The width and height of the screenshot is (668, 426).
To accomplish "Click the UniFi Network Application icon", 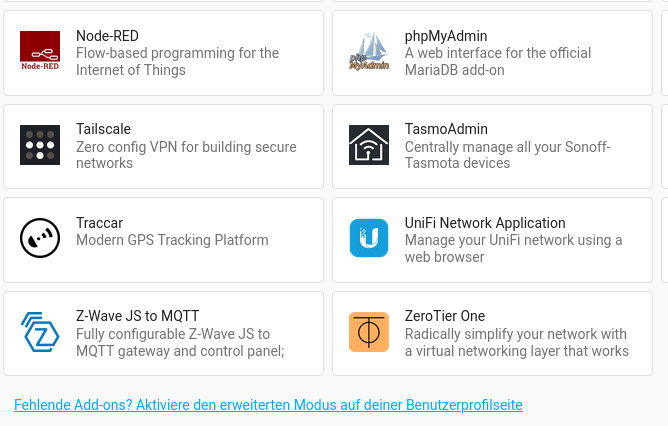I will point(368,238).
